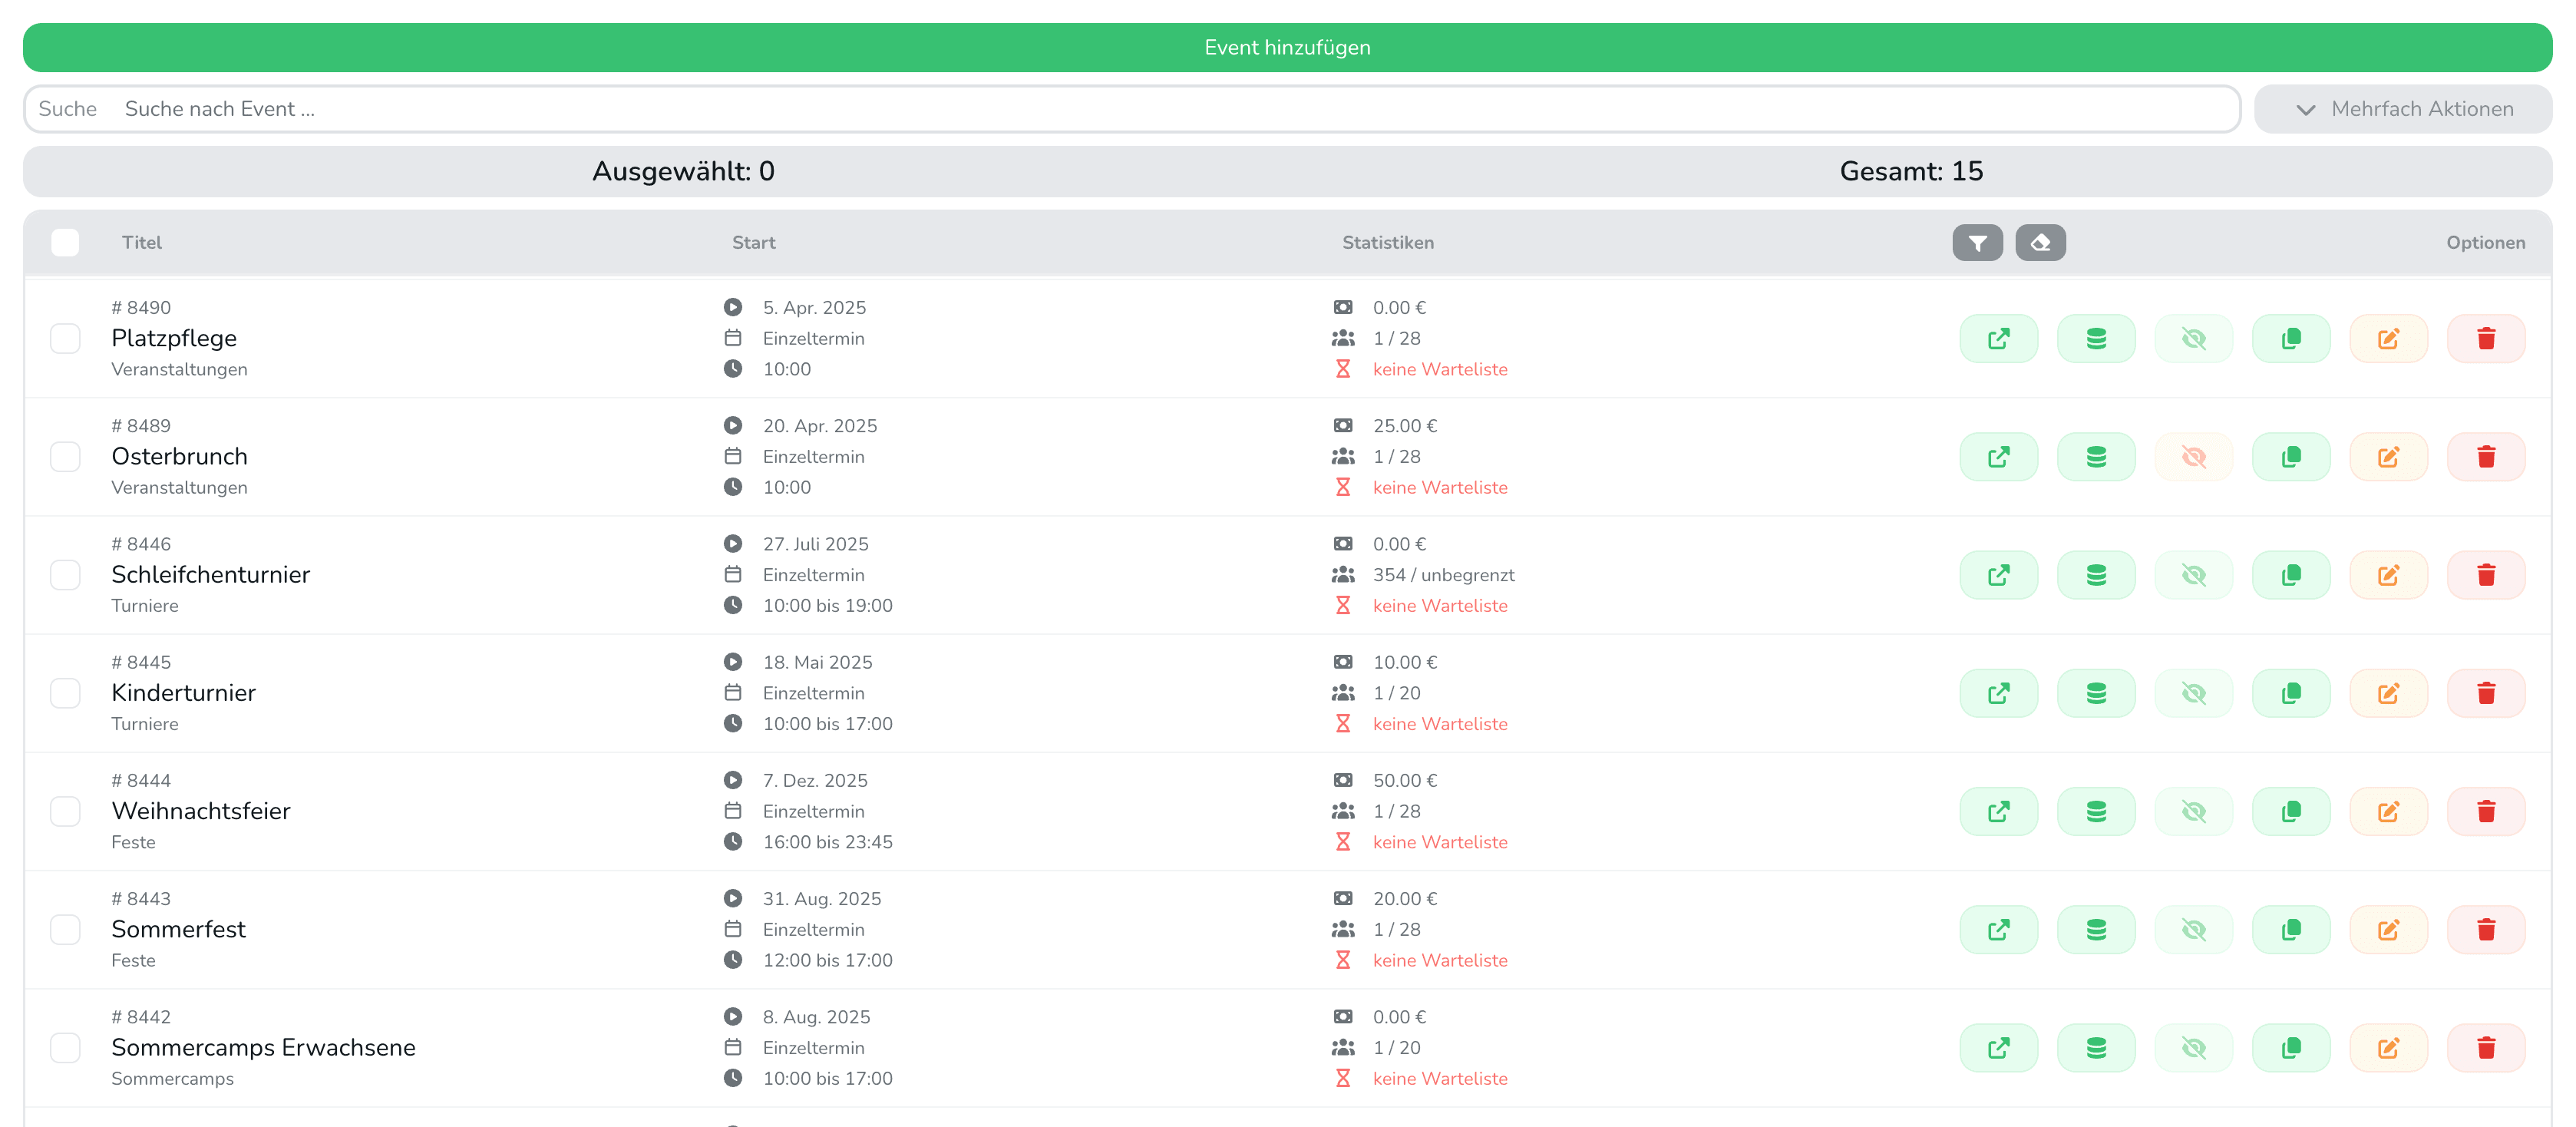Toggle visibility of the Platzpflege event
This screenshot has width=2576, height=1127.
coord(2192,339)
